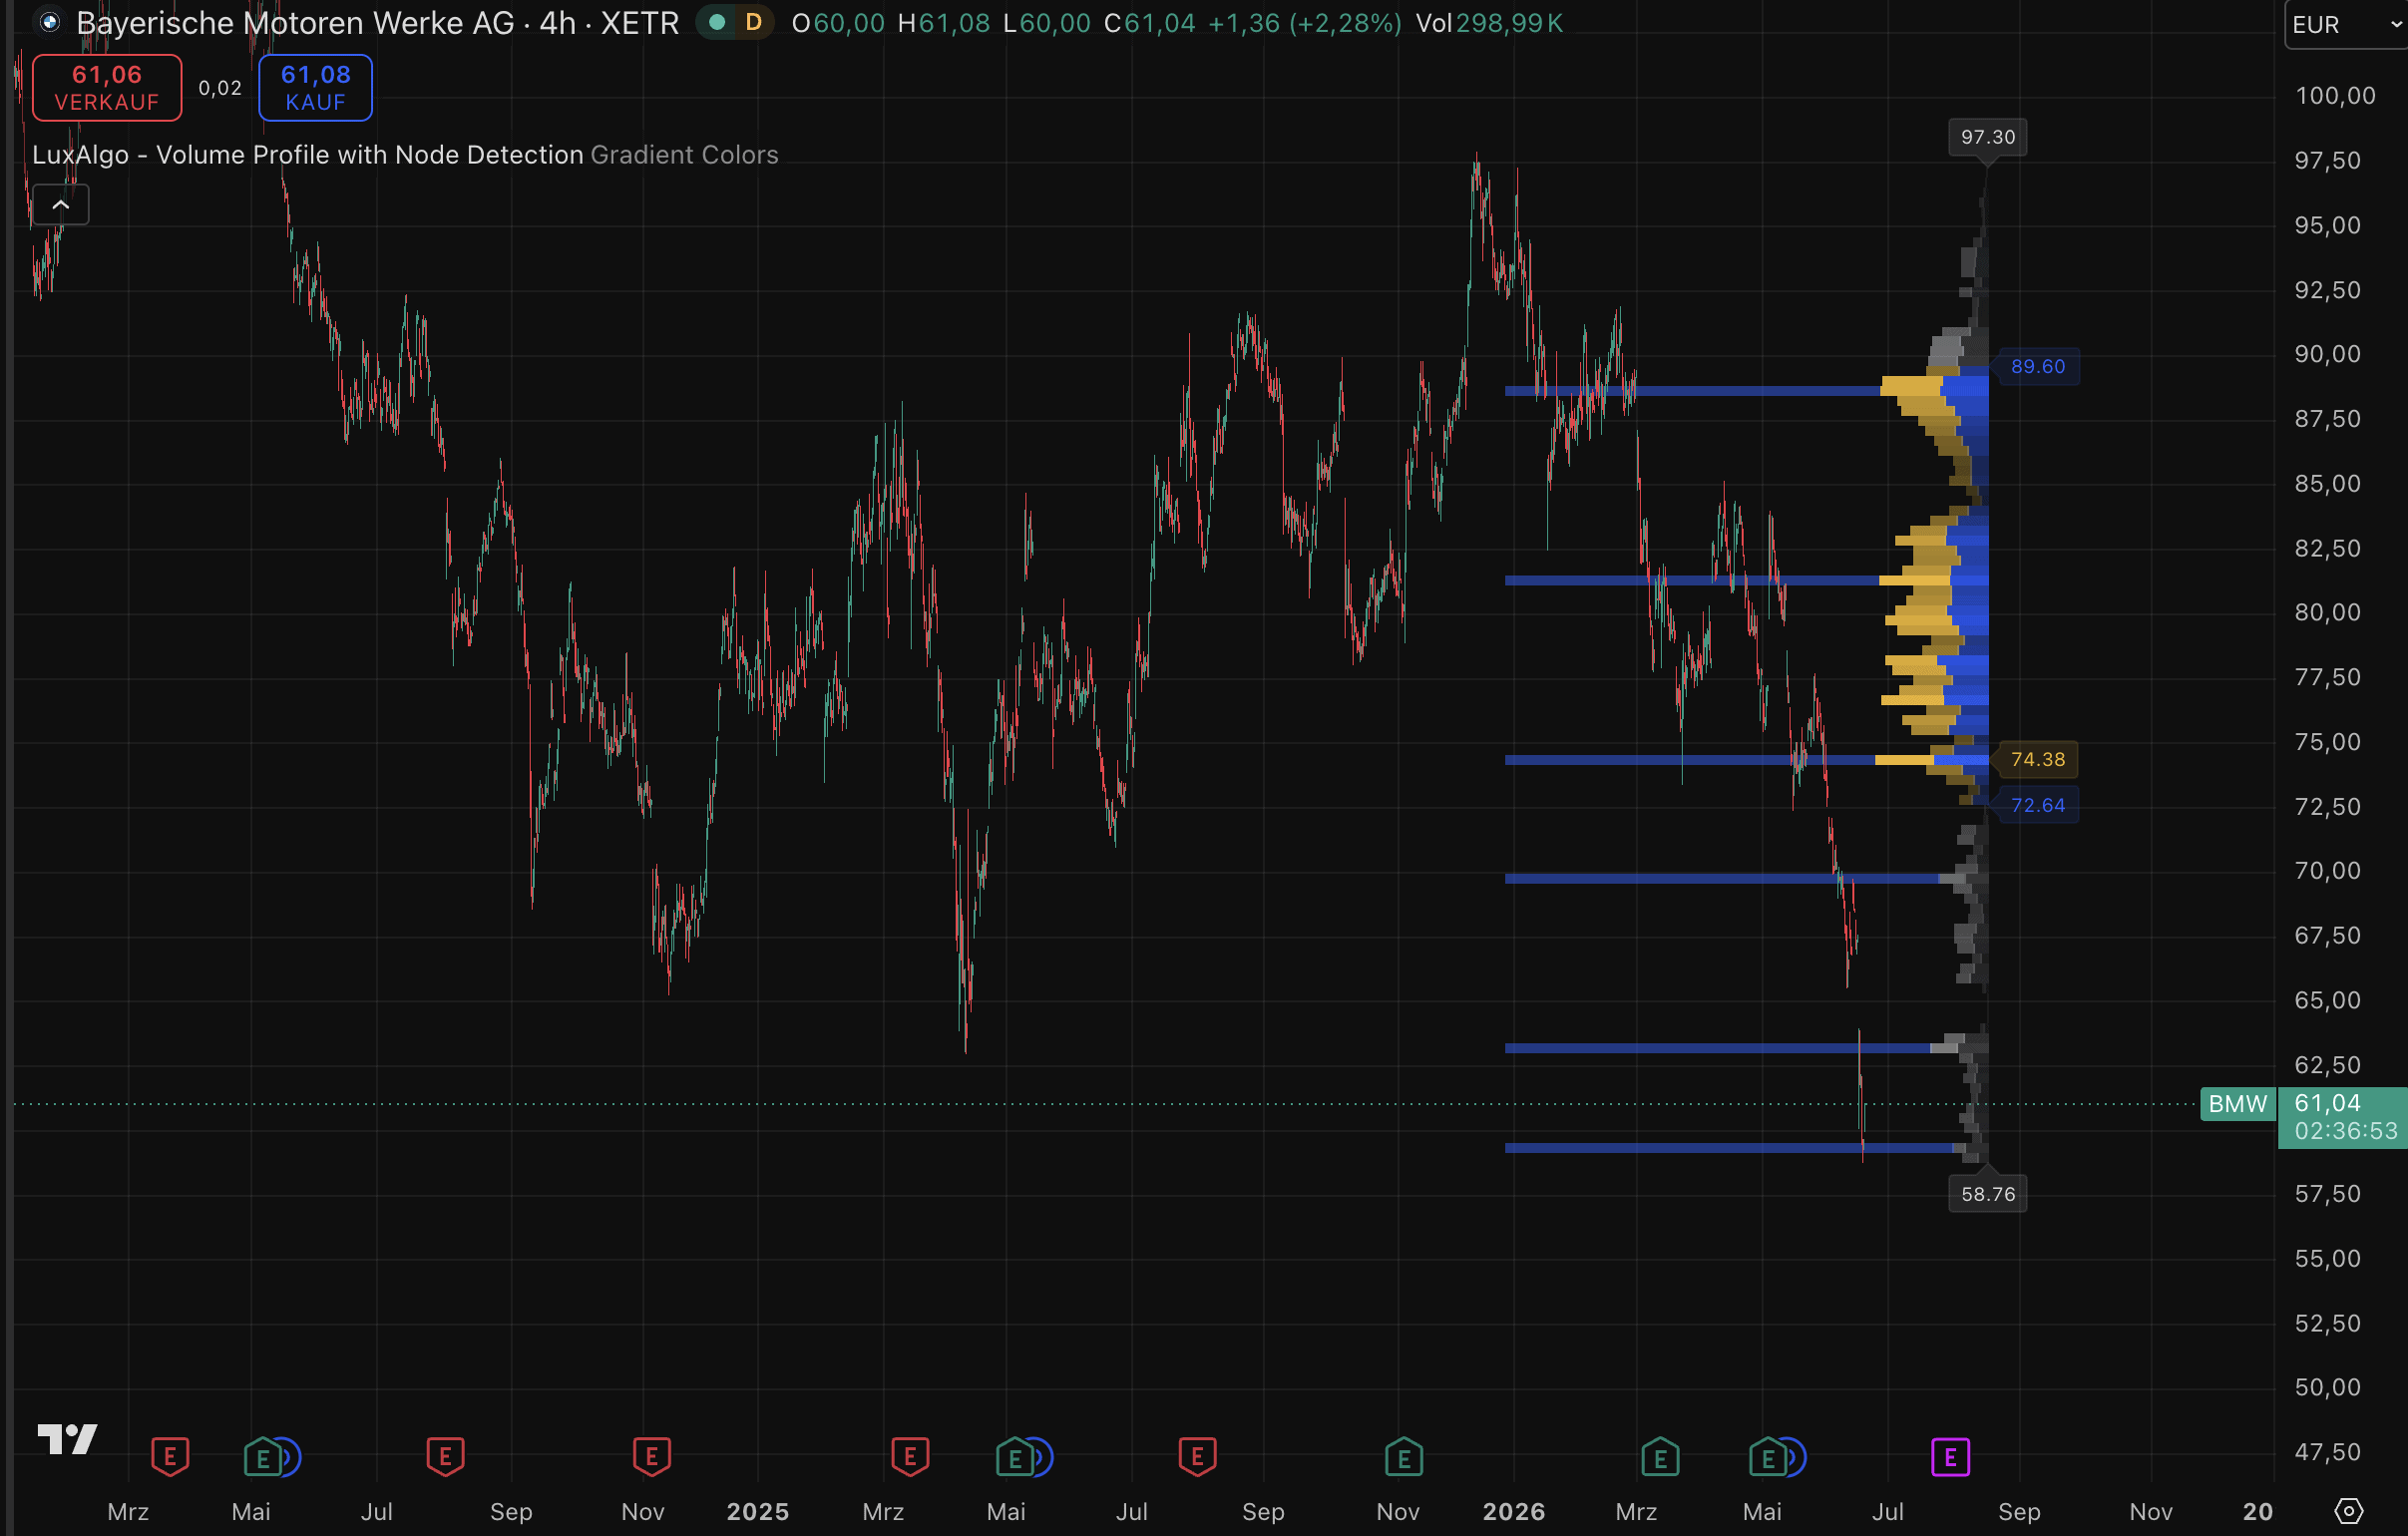Click the 58.76 profile low label
The image size is (2408, 1536).
pos(1988,1194)
